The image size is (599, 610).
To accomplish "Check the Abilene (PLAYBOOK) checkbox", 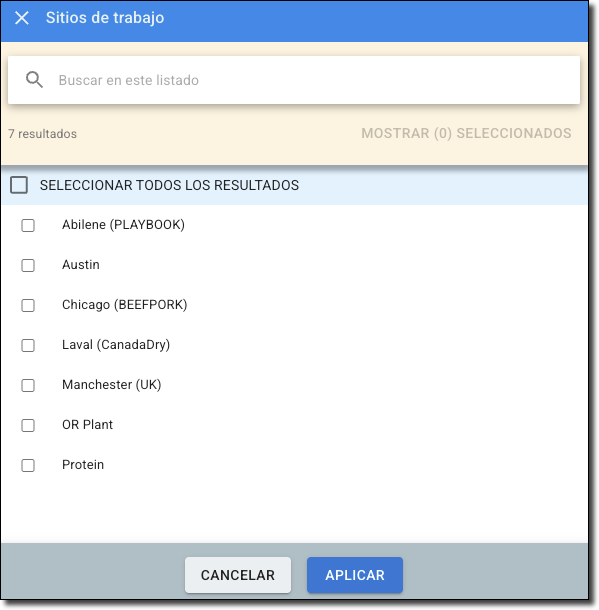I will (28, 225).
